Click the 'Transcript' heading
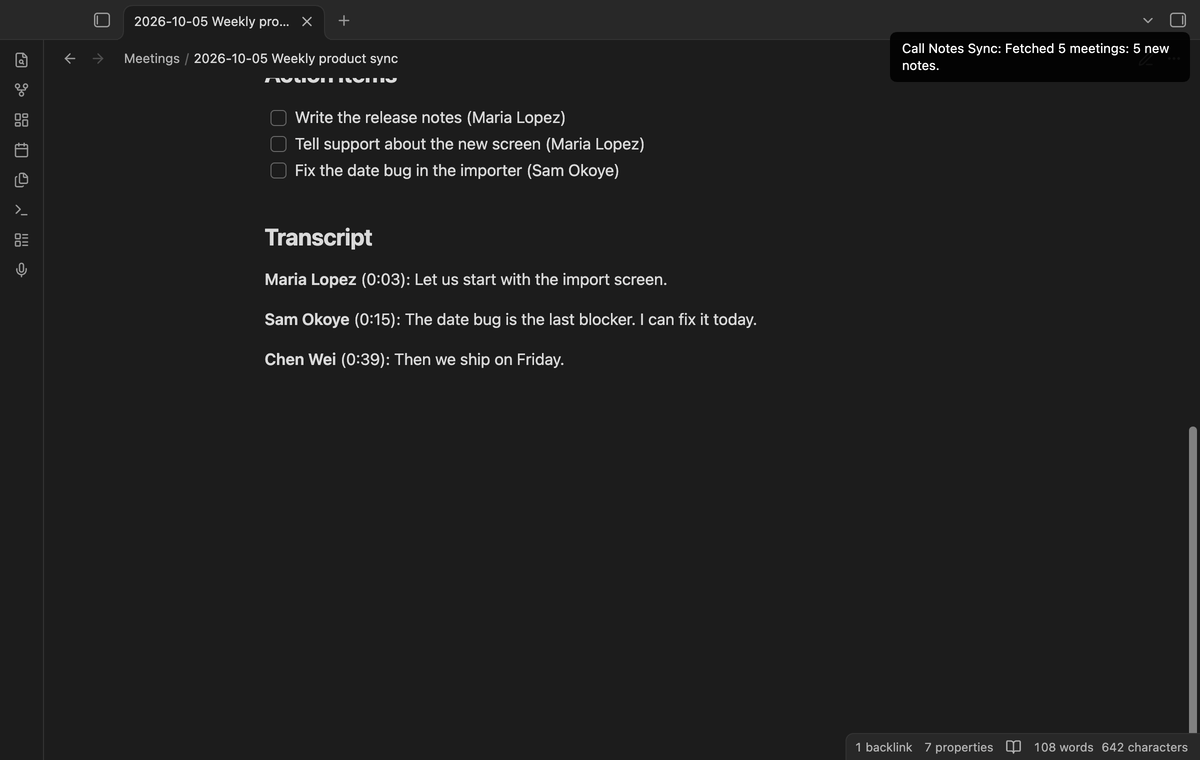 pyautogui.click(x=318, y=237)
